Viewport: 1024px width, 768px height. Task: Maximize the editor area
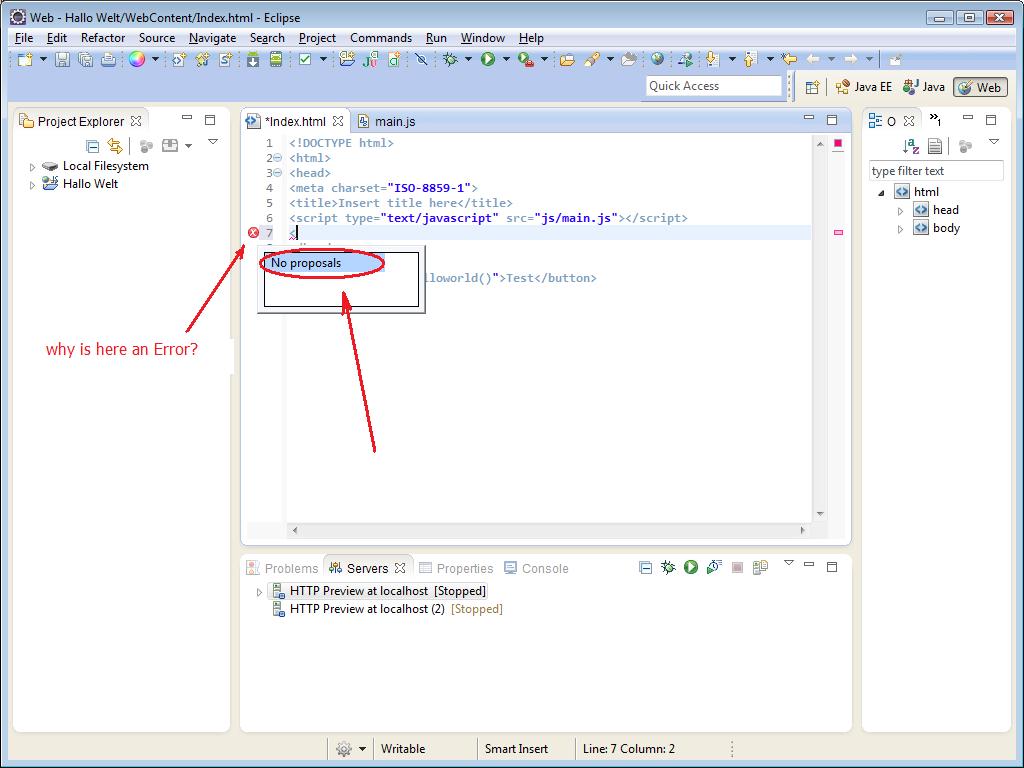[831, 120]
